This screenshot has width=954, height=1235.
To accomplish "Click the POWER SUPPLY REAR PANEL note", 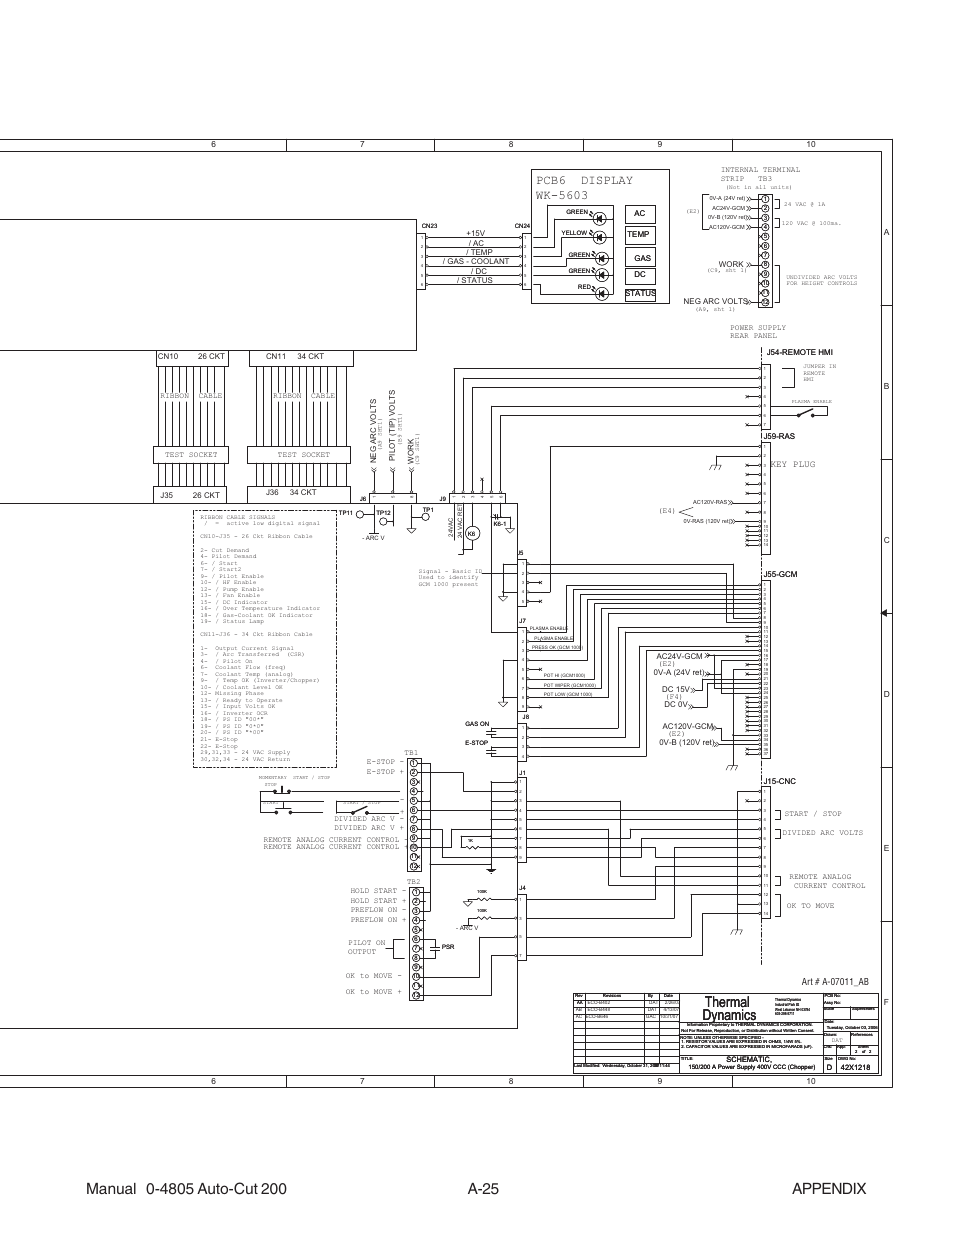I will pyautogui.click(x=757, y=332).
